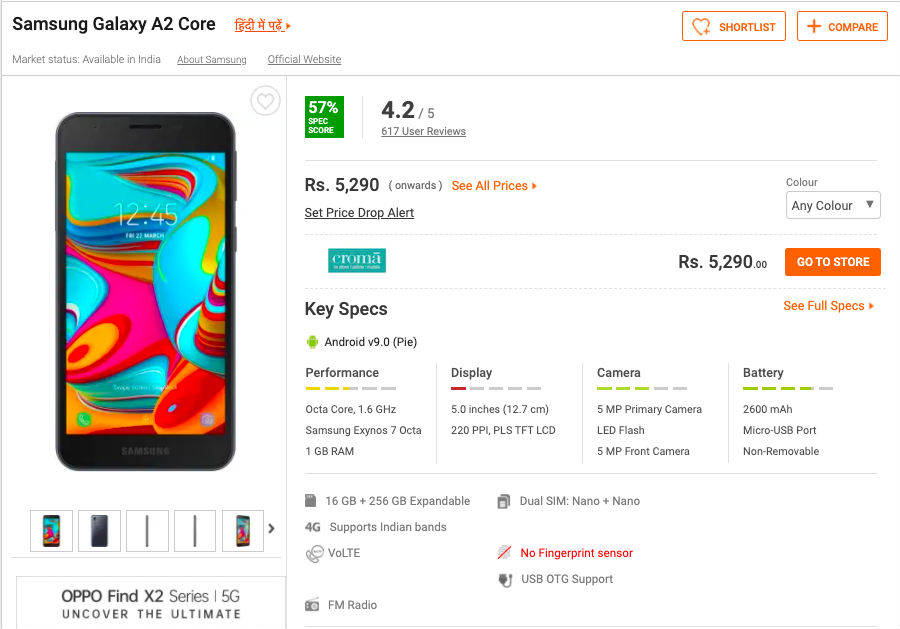Click the VoLTE icon

point(314,553)
